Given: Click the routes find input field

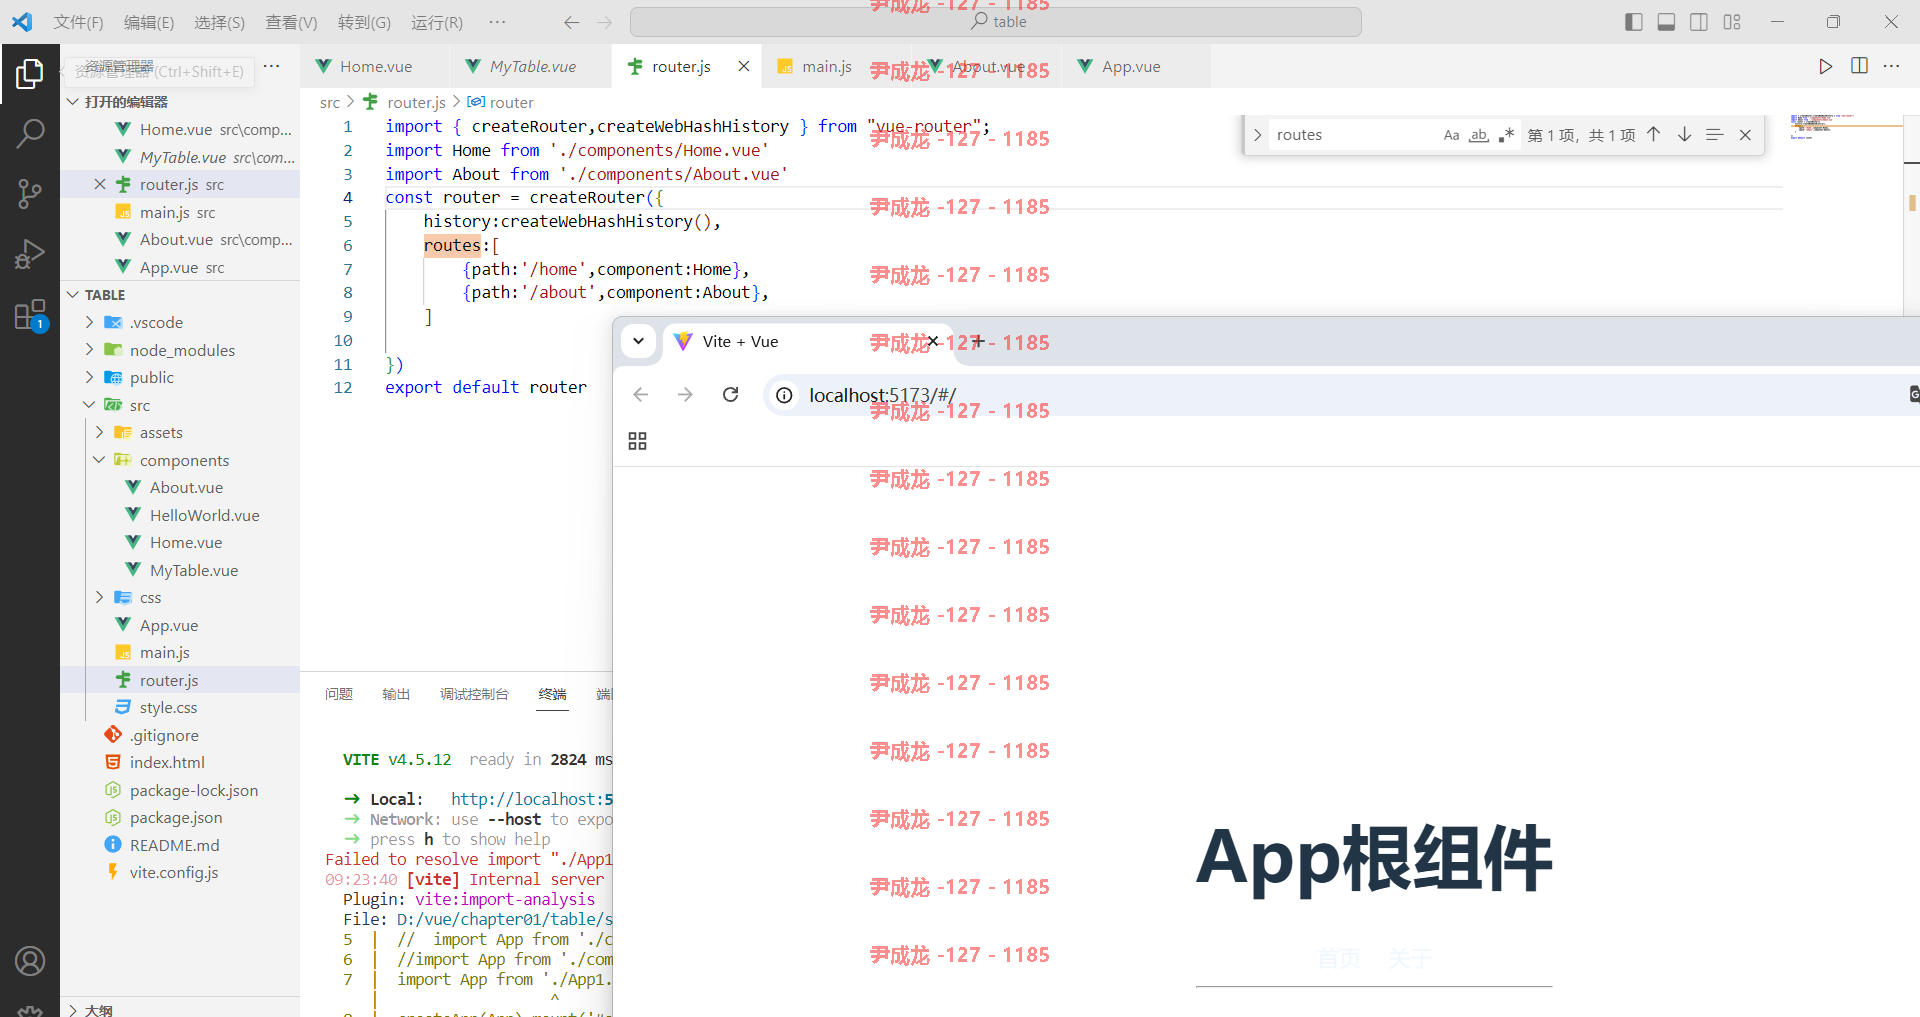Looking at the screenshot, I should [1353, 135].
